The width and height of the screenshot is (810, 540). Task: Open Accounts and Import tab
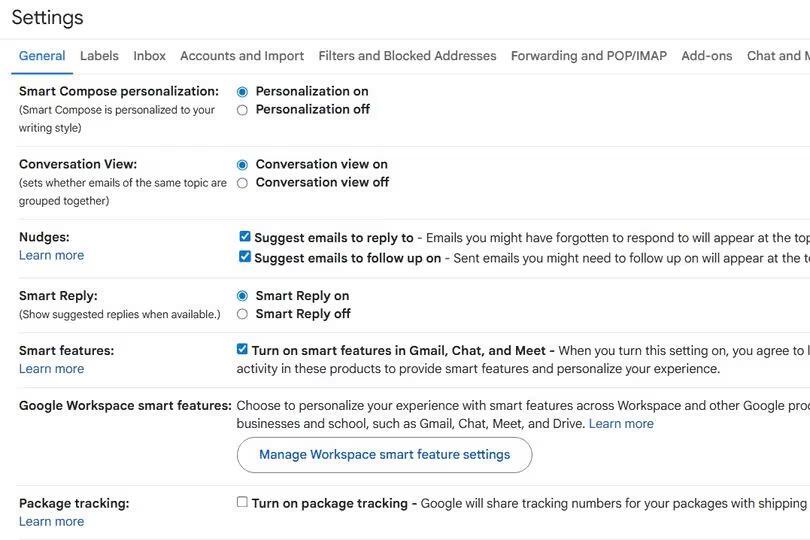coord(242,56)
